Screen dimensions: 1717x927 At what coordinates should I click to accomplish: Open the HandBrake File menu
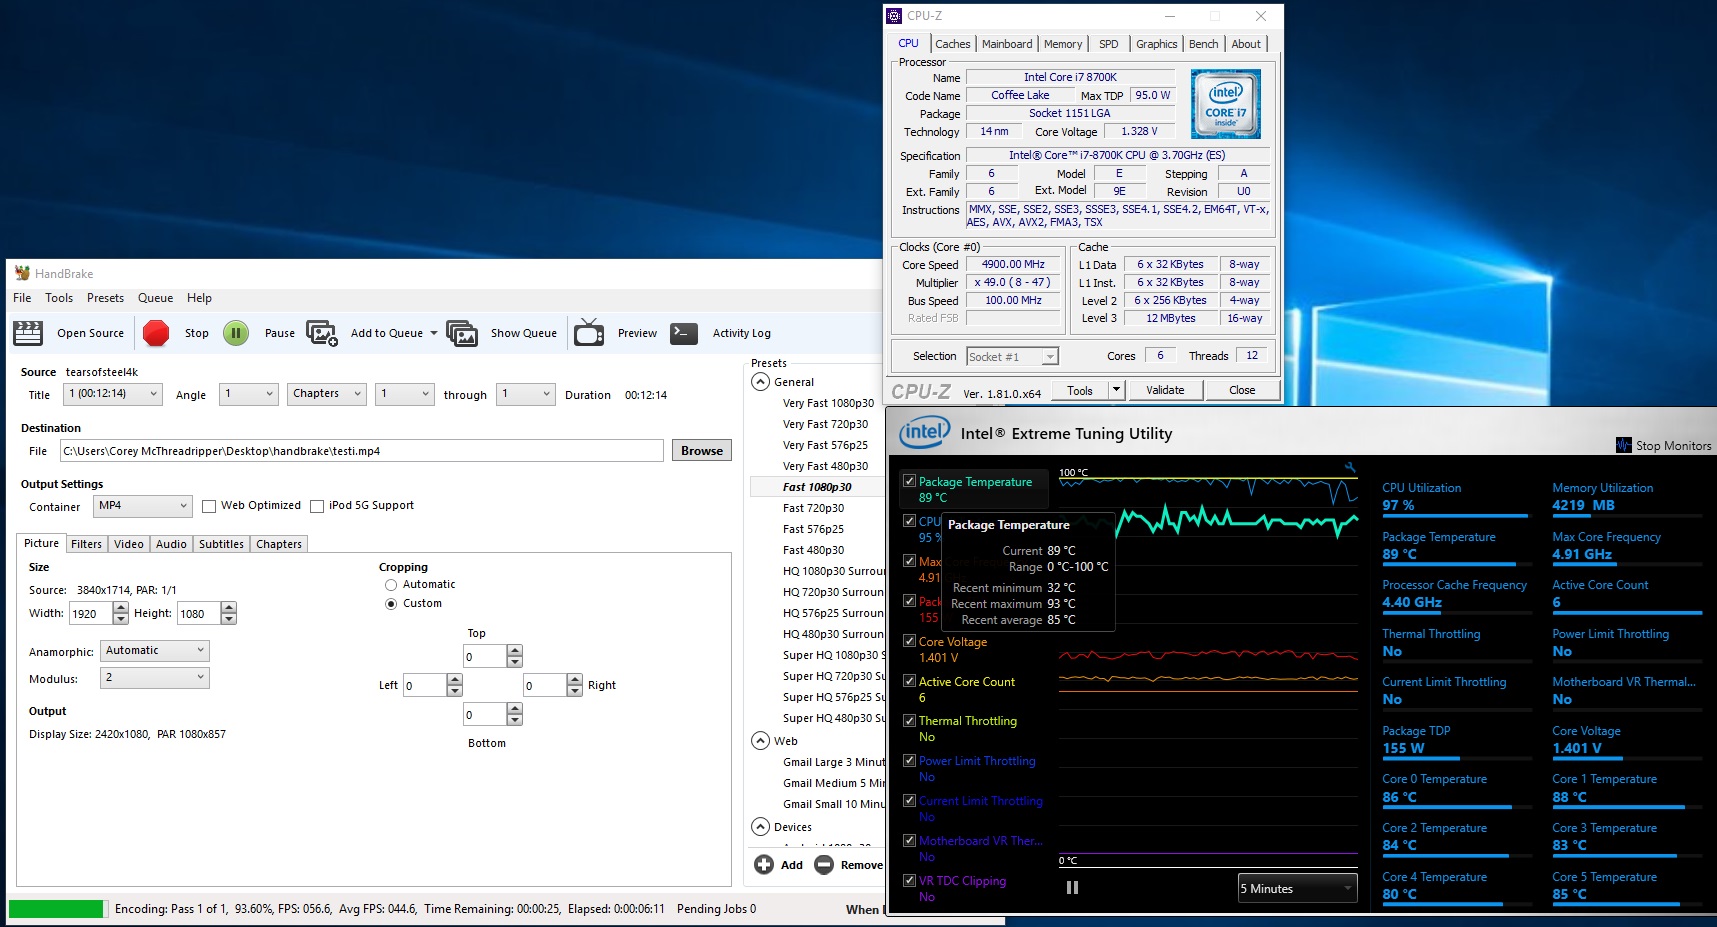pos(22,298)
